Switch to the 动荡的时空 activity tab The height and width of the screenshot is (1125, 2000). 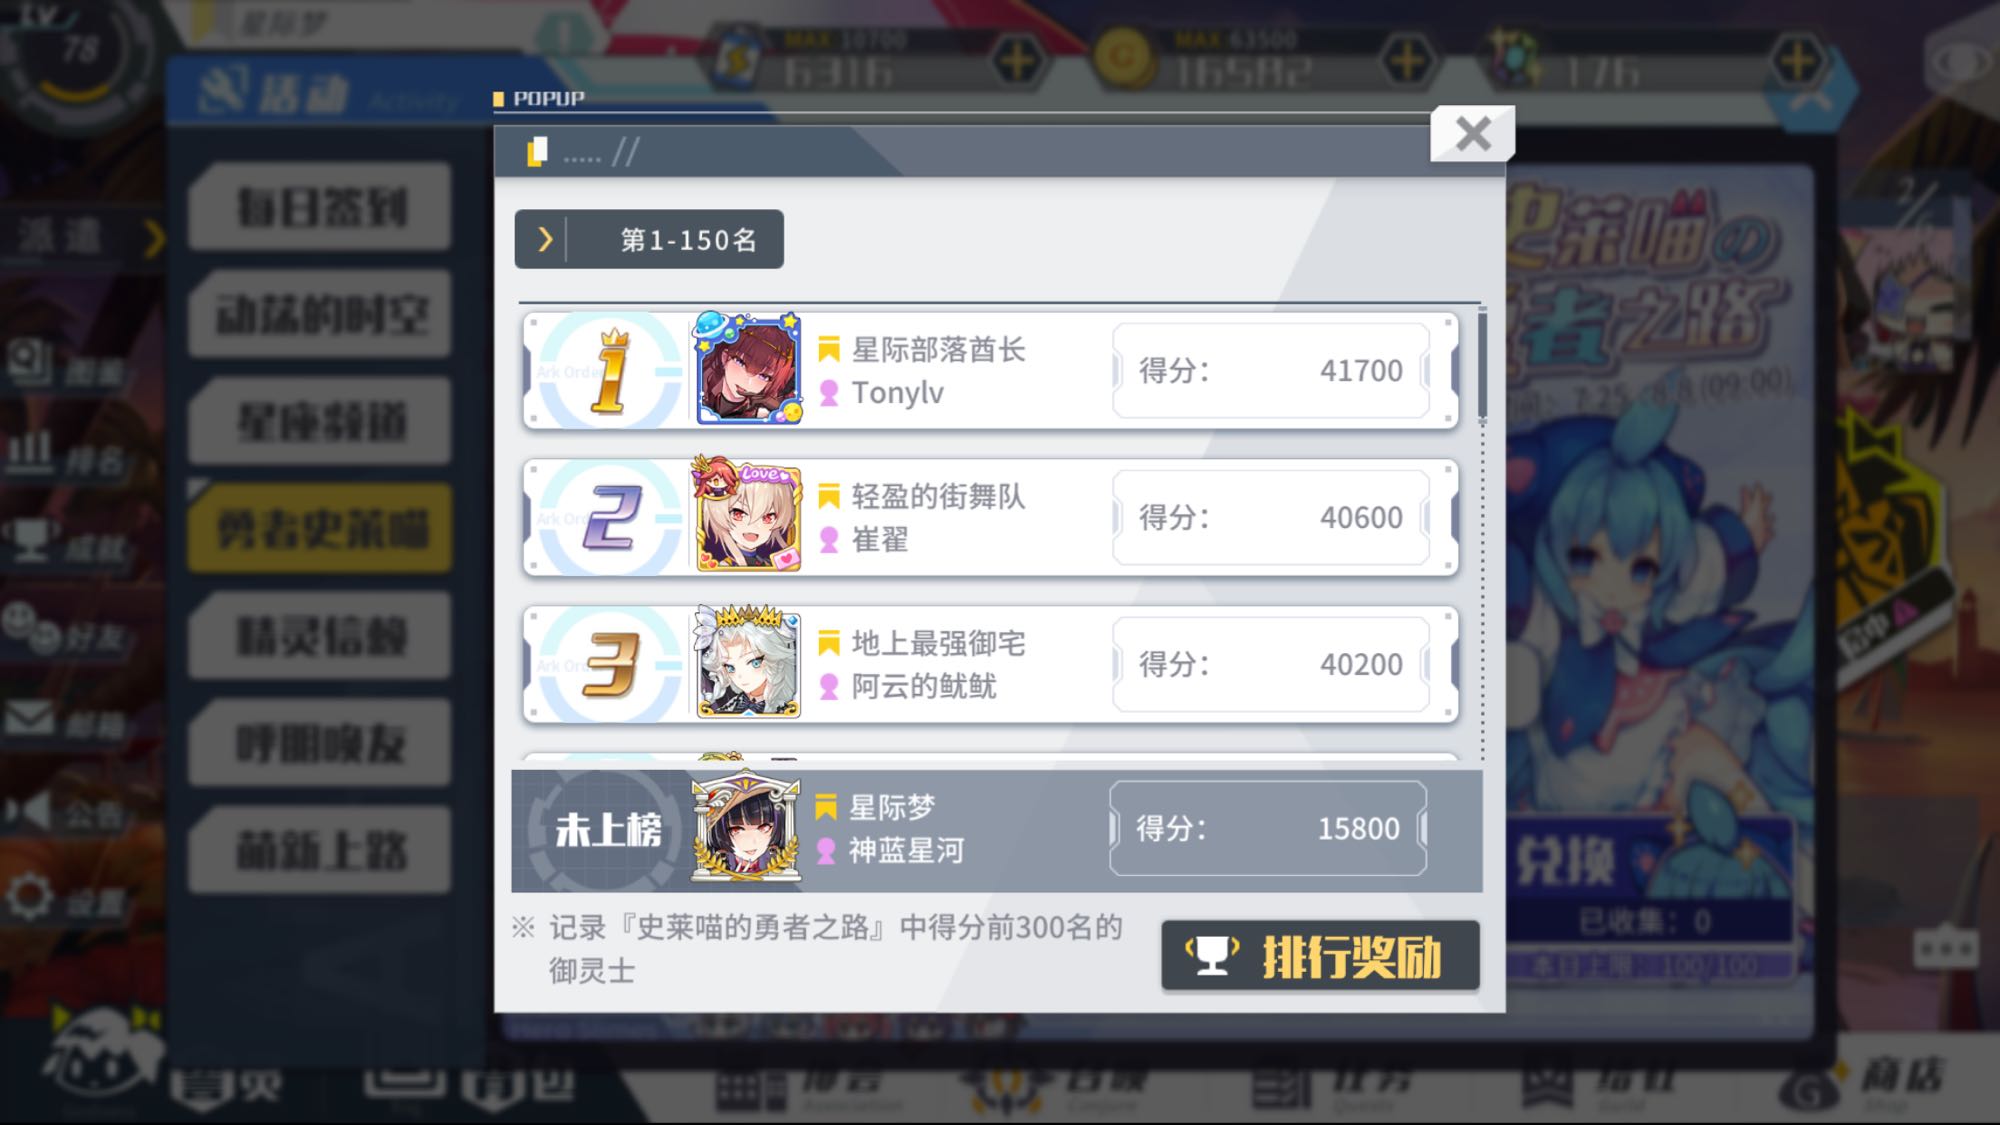pos(320,315)
